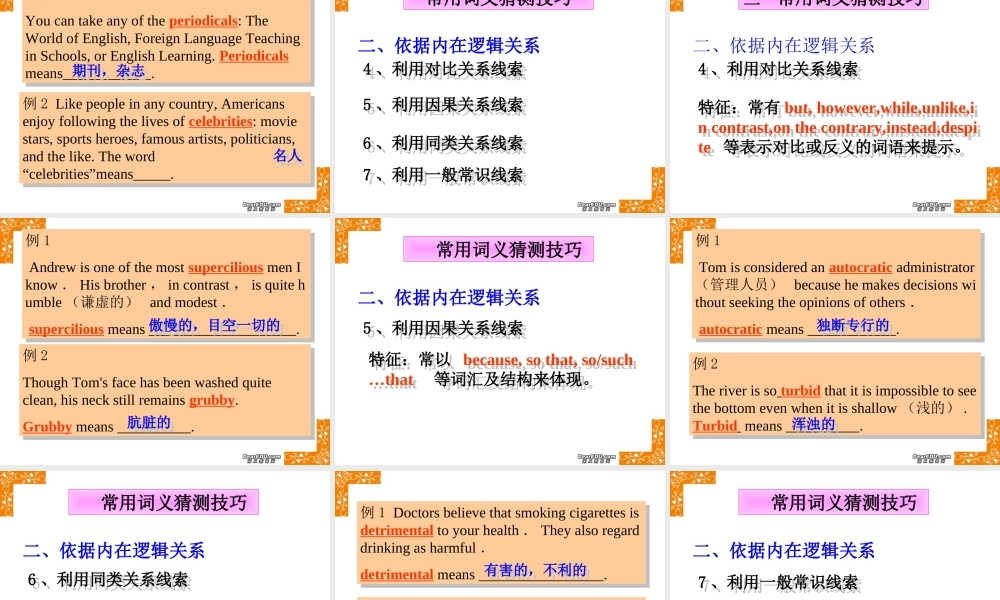Viewport: 1000px width, 600px height.
Task: Click pink title above "5、利用因果关系线索" feature slide
Action: [x=499, y=249]
